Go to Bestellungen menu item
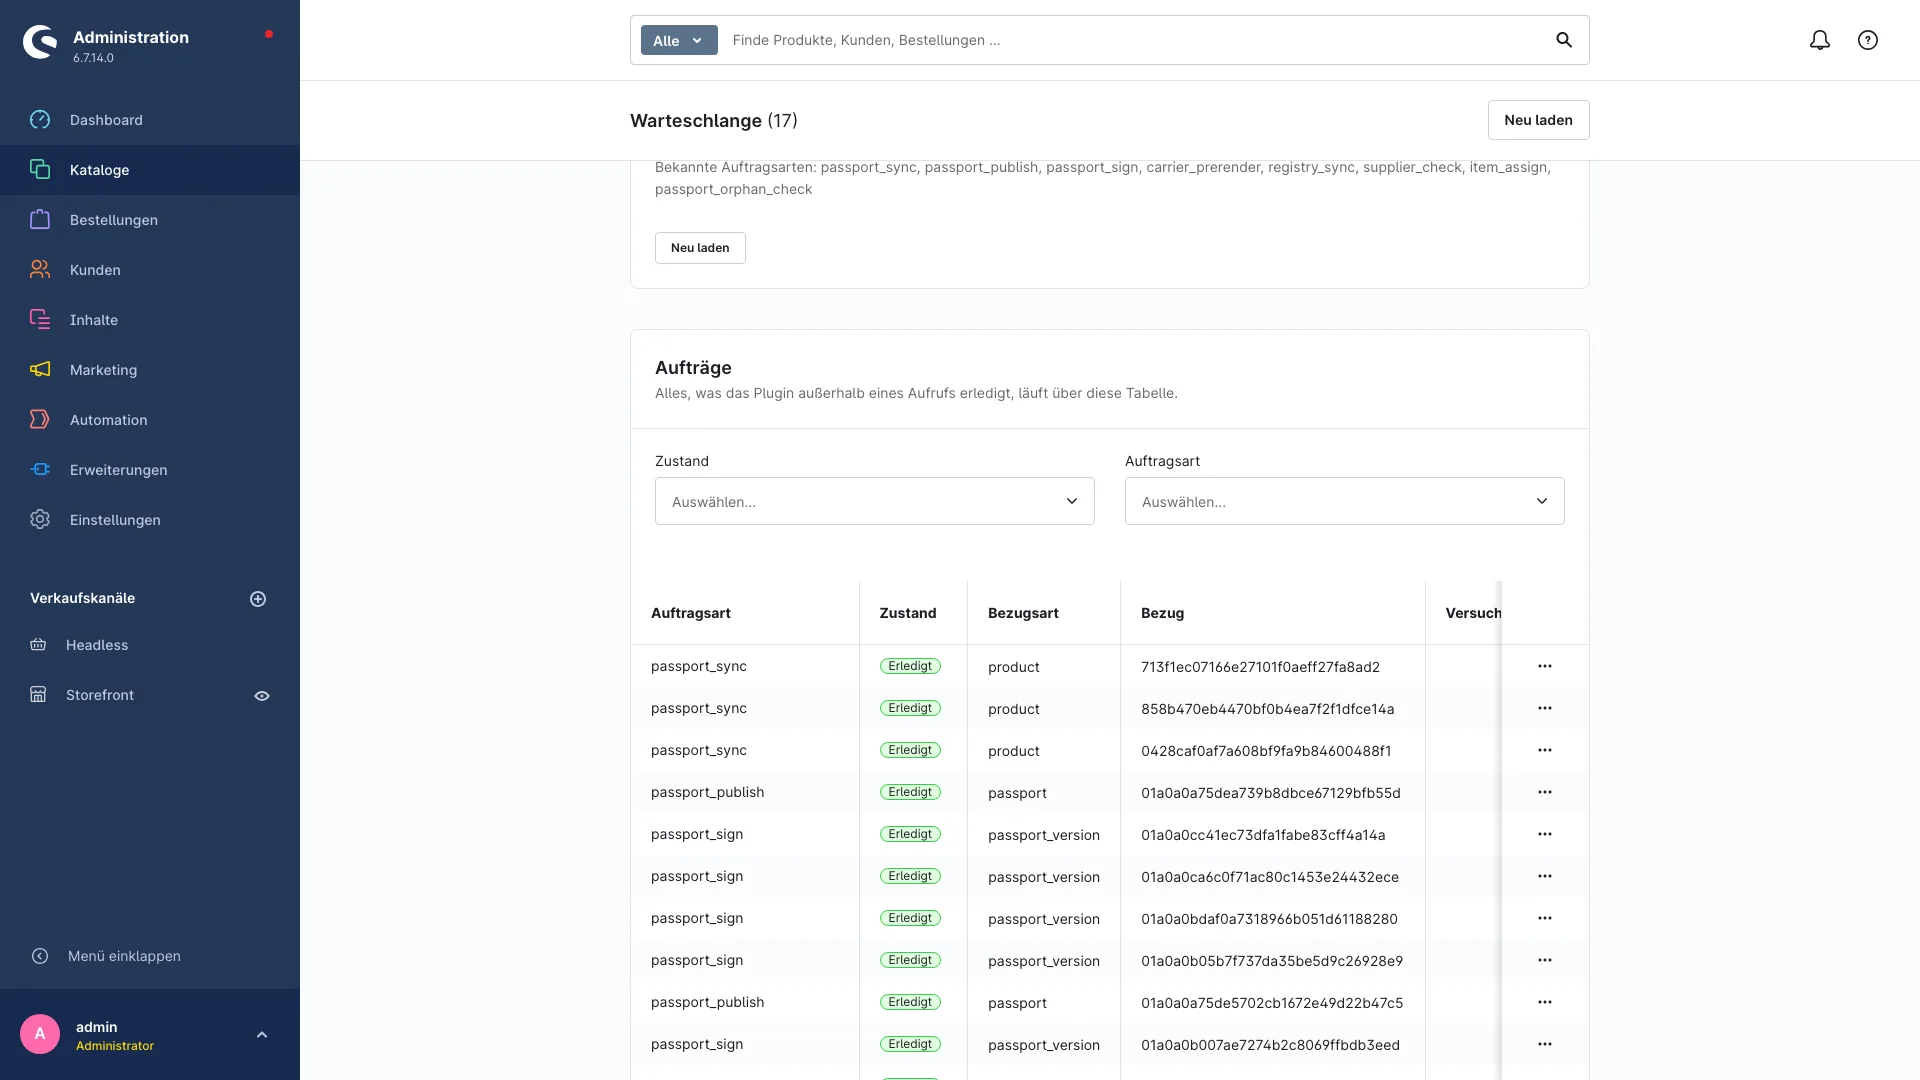This screenshot has width=1920, height=1080. (x=150, y=220)
